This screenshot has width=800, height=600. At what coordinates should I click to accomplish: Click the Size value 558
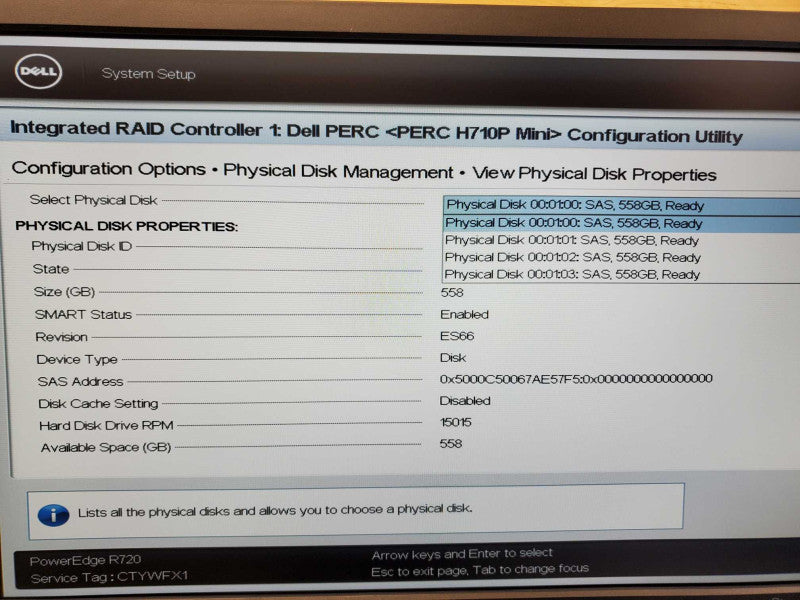click(x=452, y=292)
